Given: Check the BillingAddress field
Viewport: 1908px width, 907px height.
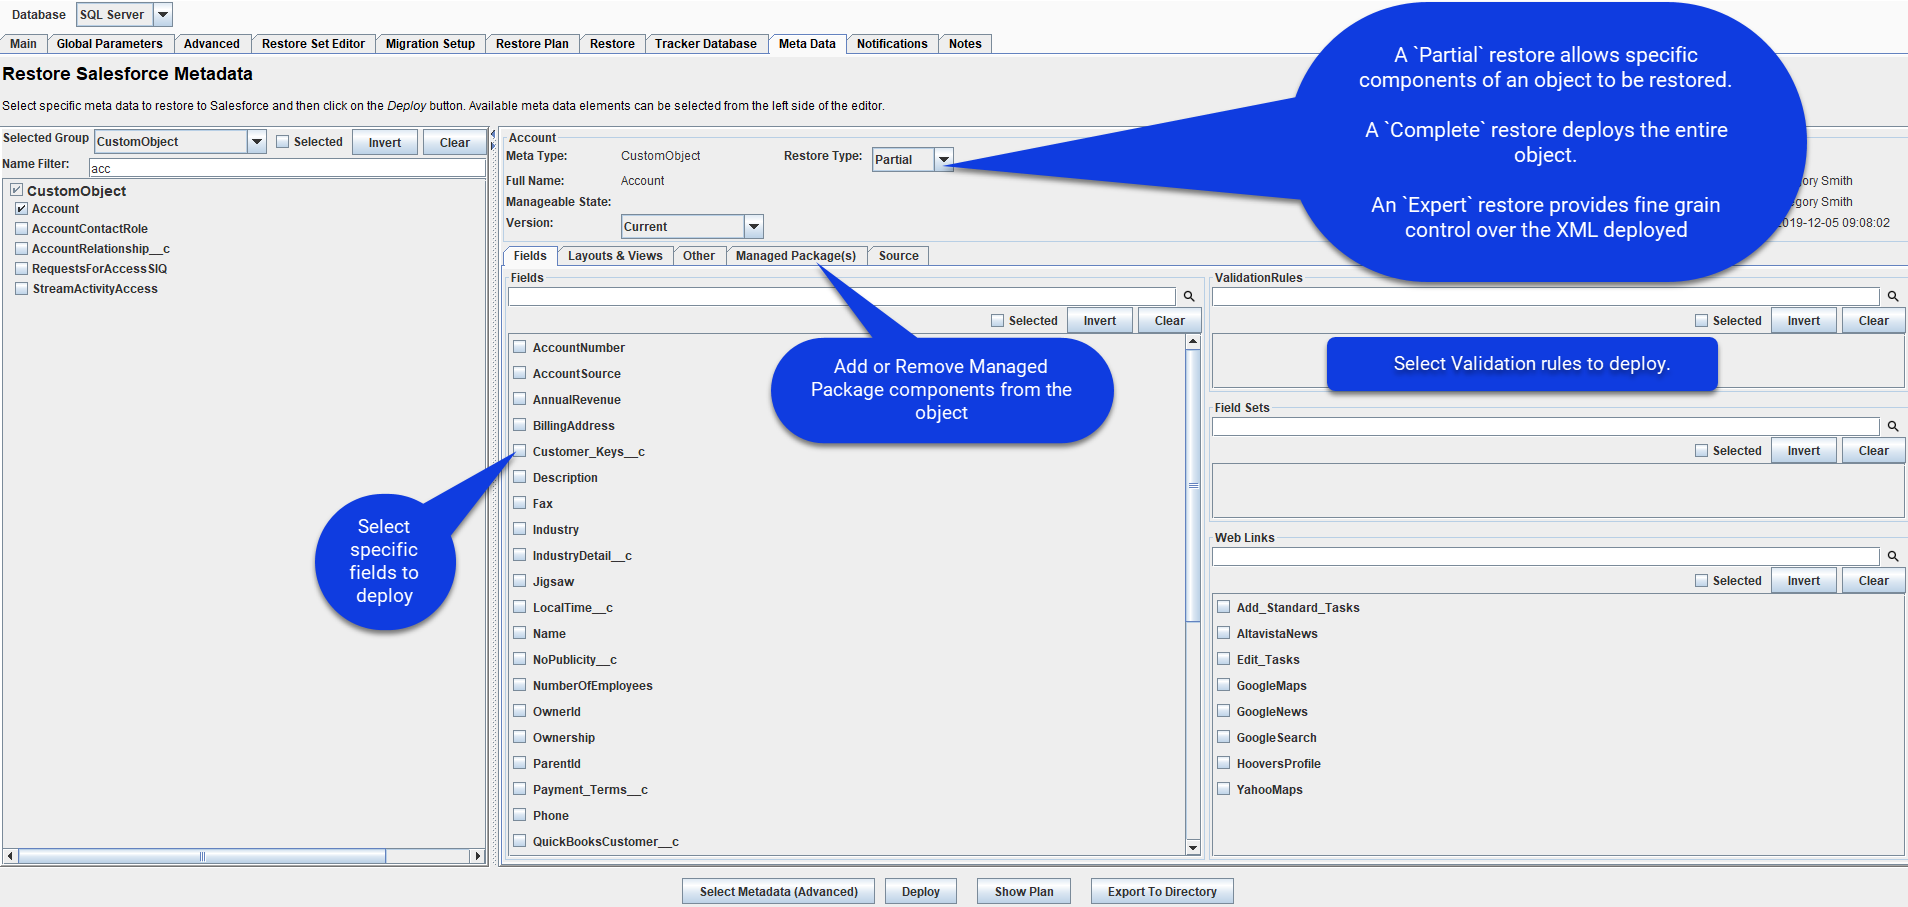Looking at the screenshot, I should pyautogui.click(x=520, y=425).
